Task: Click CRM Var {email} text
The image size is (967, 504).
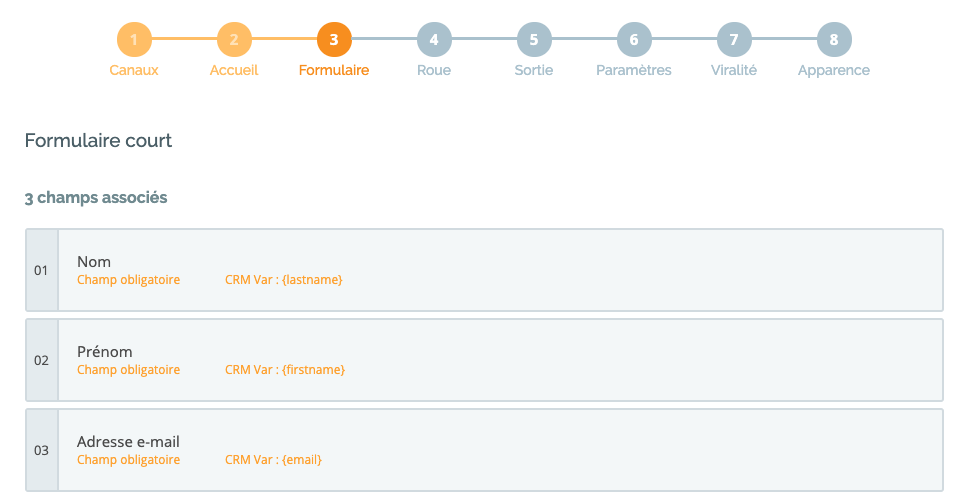Action: pos(273,460)
